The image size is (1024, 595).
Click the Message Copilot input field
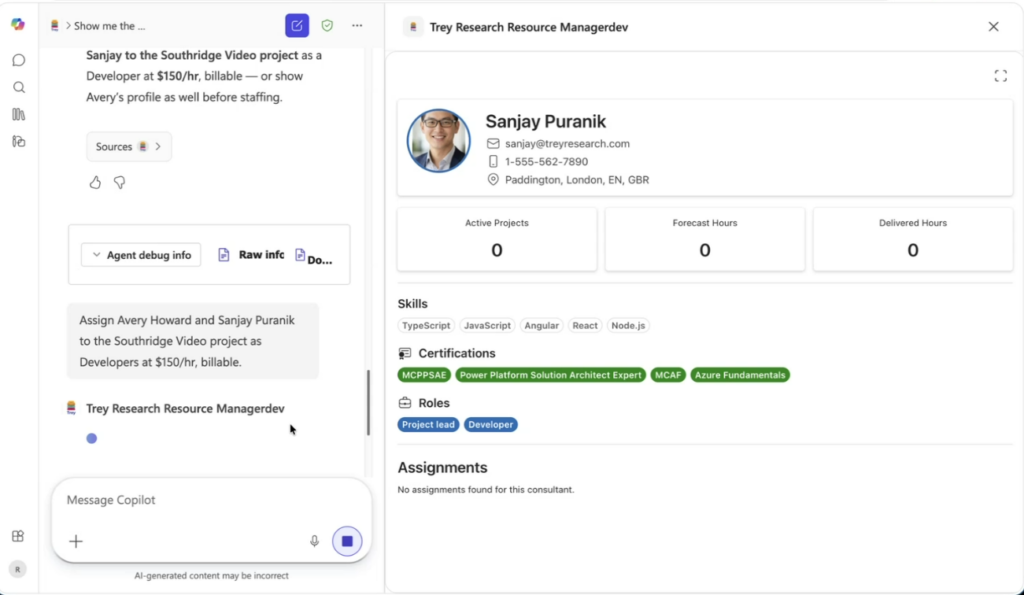coord(210,500)
